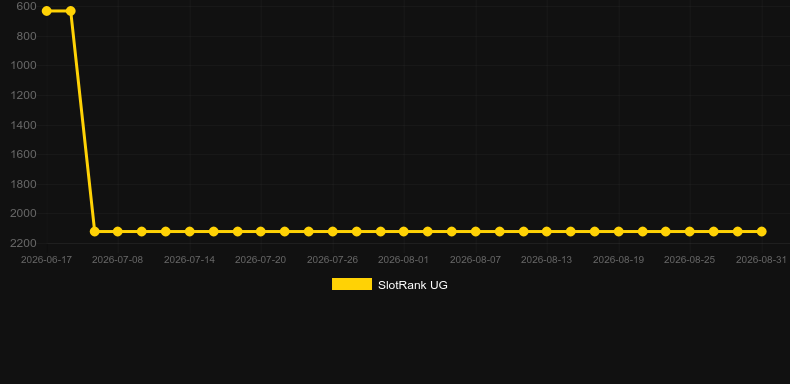Screen dimensions: 790x384
Task: Click the 2026-07-14 x-axis date label
Action: (189, 260)
